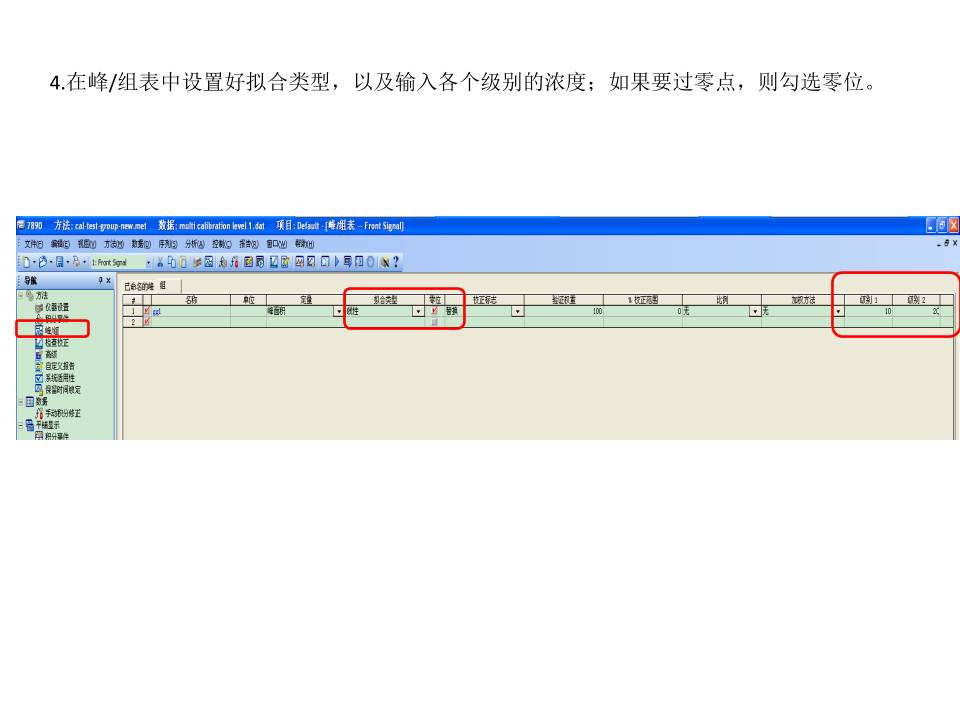960x720 pixels.
Task: Click the Help question mark icon
Action: click(x=396, y=262)
